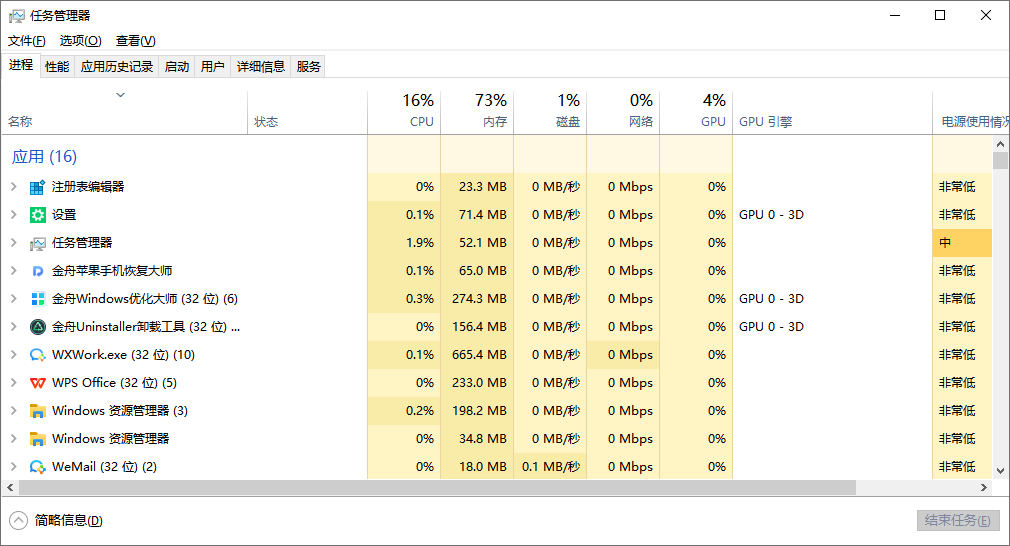Expand the WeMail process group
Image resolution: width=1010 pixels, height=546 pixels.
[x=14, y=467]
